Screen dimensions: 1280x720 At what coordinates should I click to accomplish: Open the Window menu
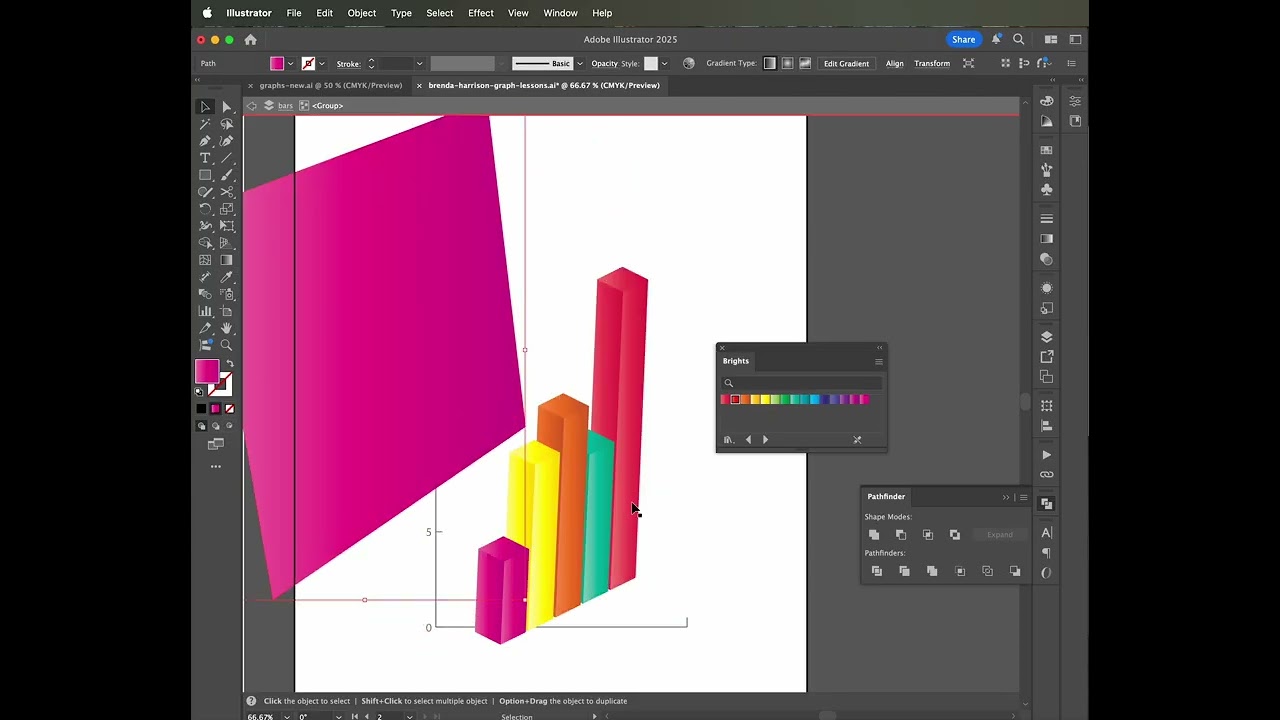click(560, 13)
